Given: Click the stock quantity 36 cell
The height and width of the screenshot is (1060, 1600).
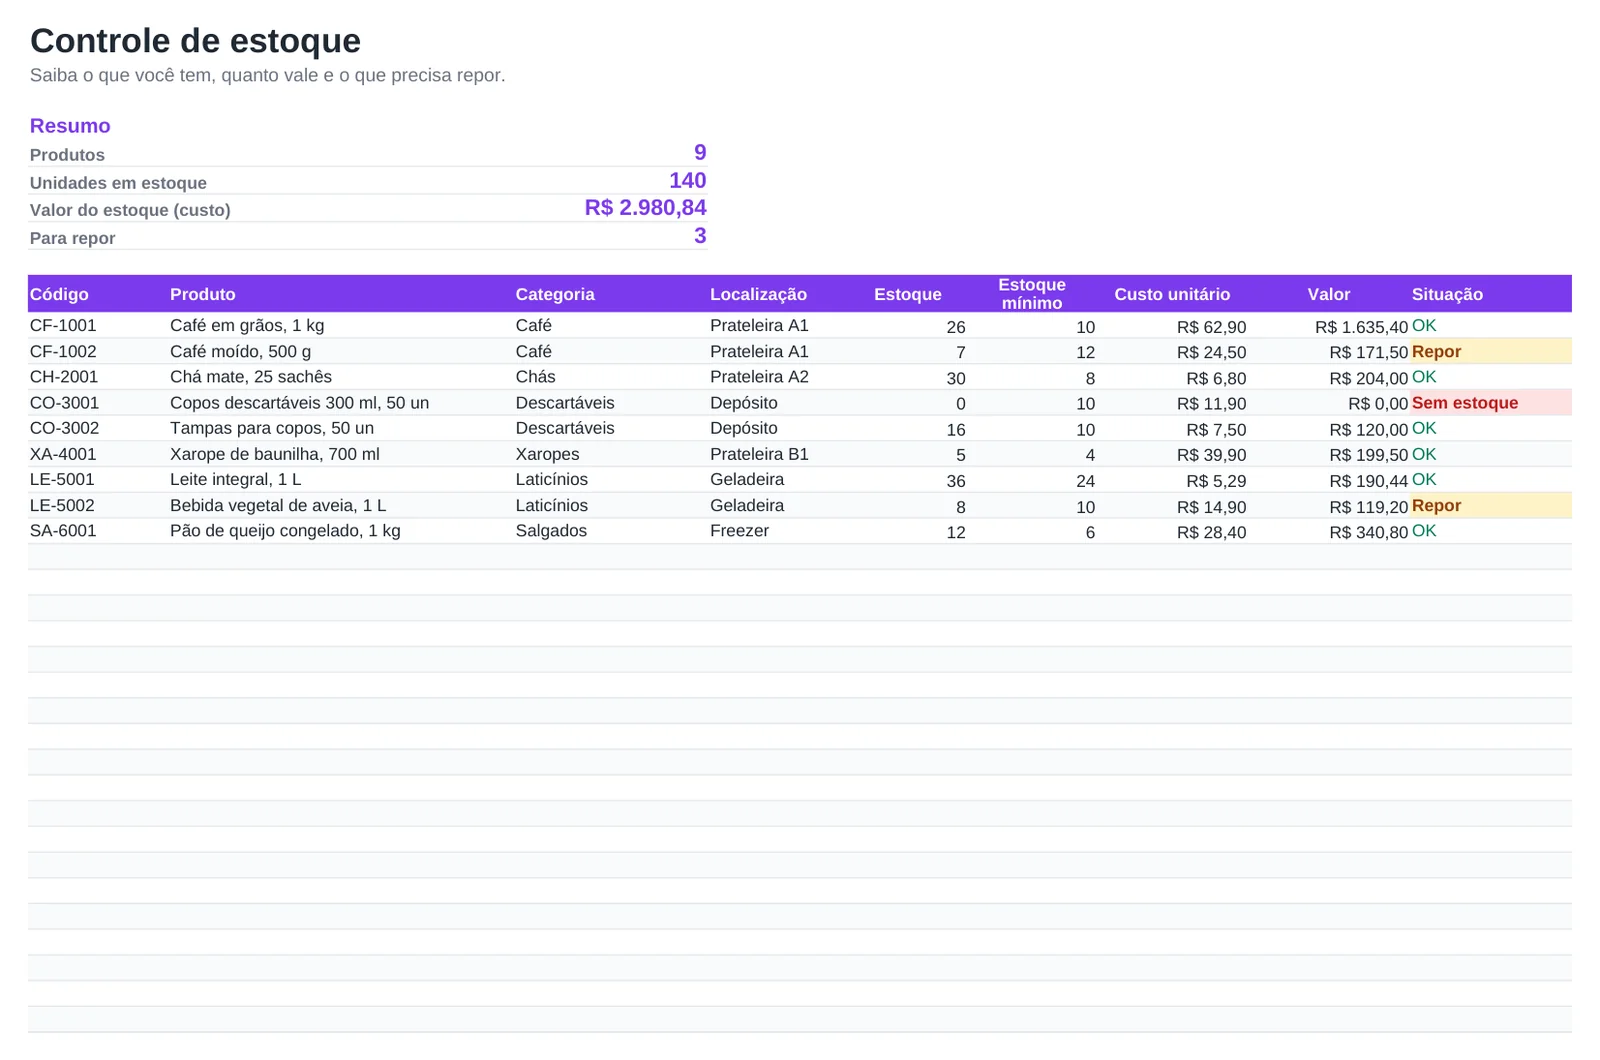Looking at the screenshot, I should click(x=956, y=481).
